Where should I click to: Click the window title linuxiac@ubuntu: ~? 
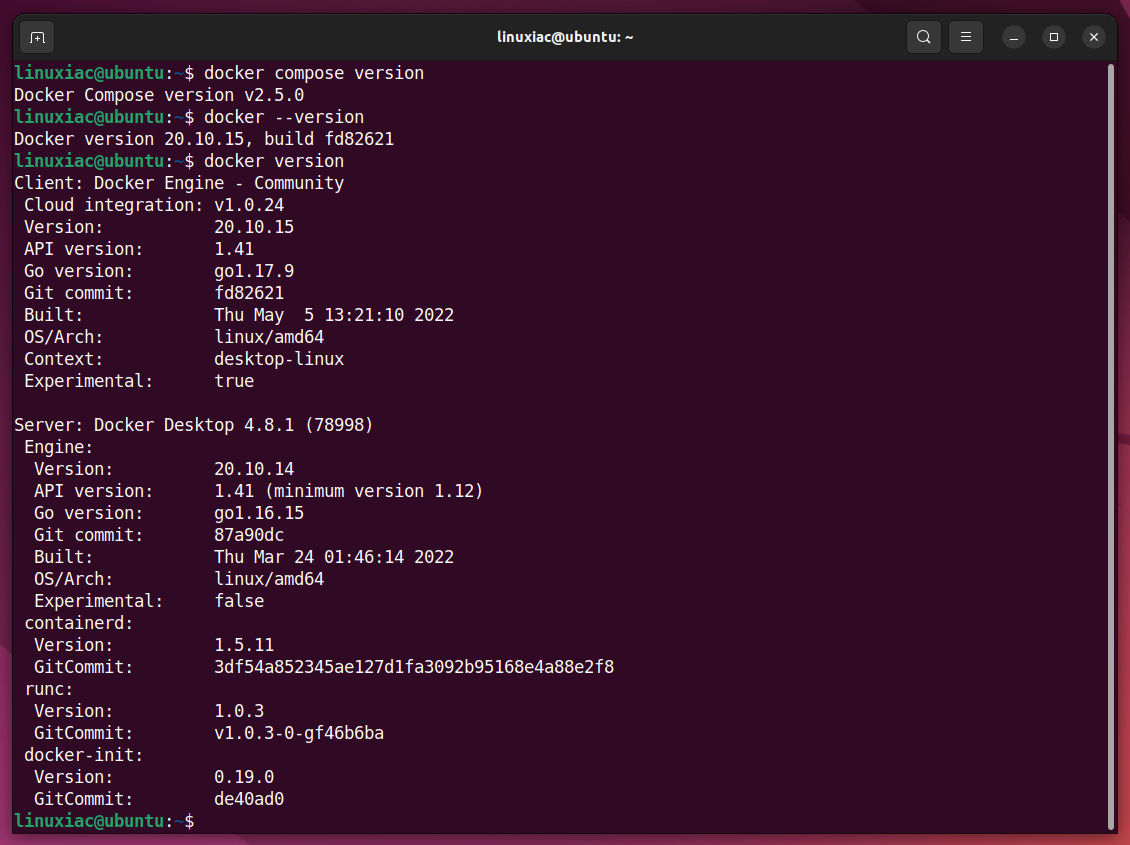point(565,37)
